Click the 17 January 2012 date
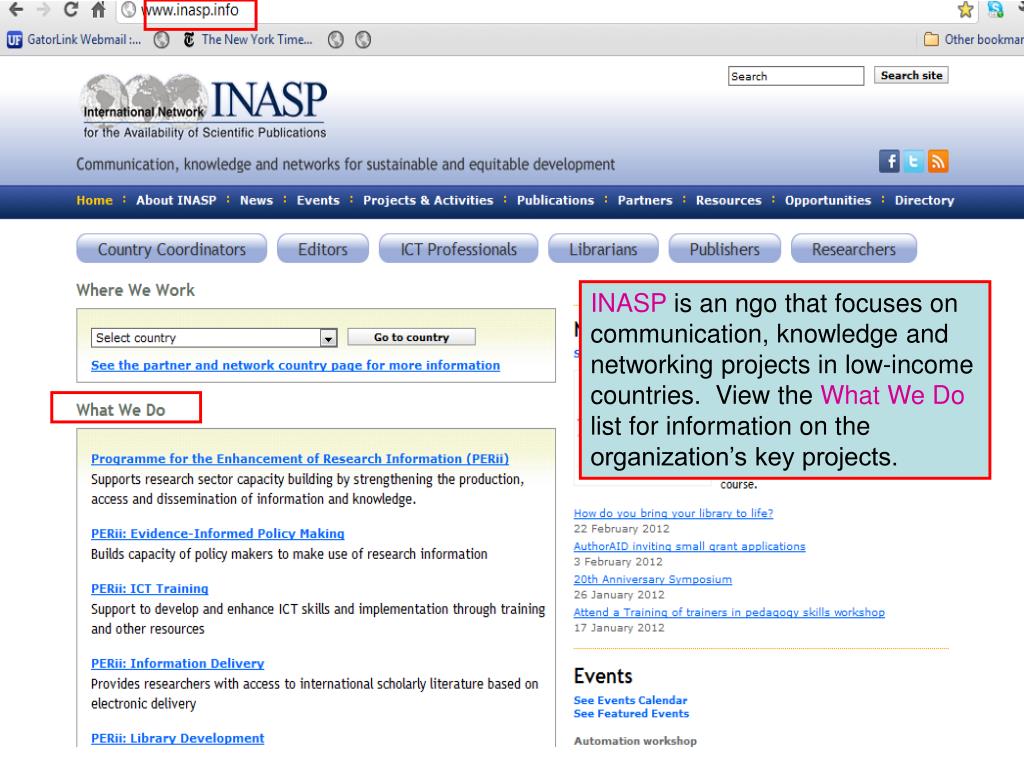1024x768 pixels. click(x=618, y=628)
